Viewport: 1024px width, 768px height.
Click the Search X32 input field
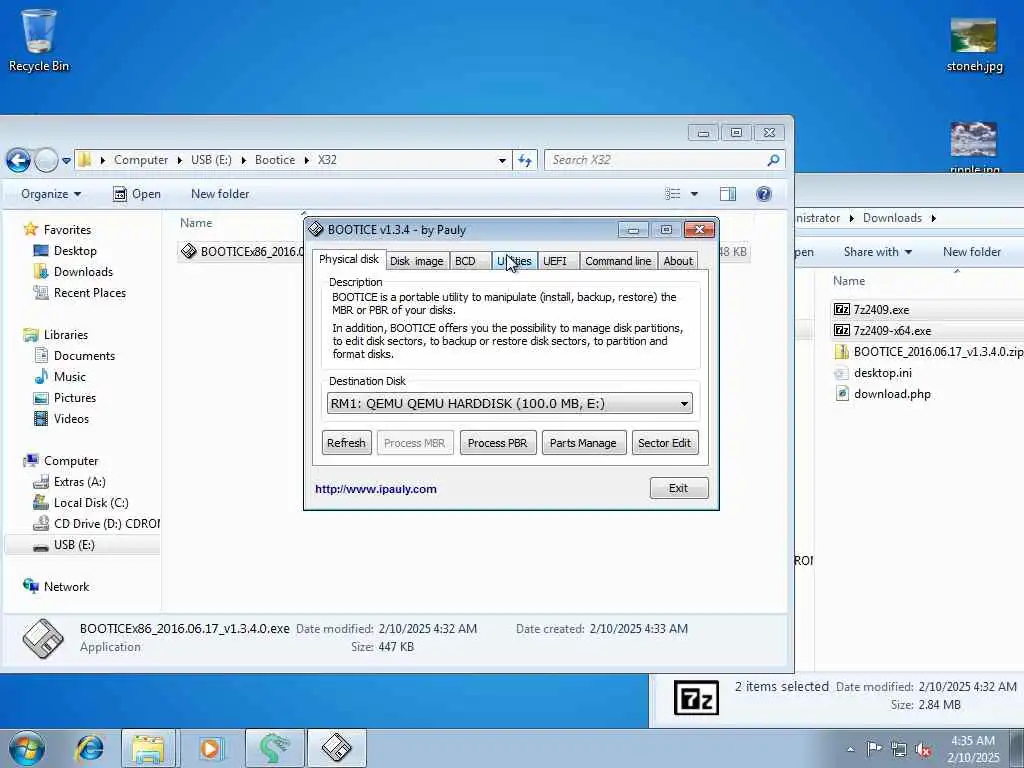click(x=664, y=160)
